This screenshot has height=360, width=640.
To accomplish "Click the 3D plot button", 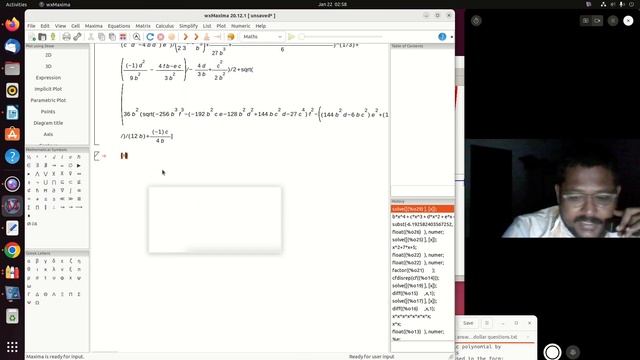I will point(48,66).
